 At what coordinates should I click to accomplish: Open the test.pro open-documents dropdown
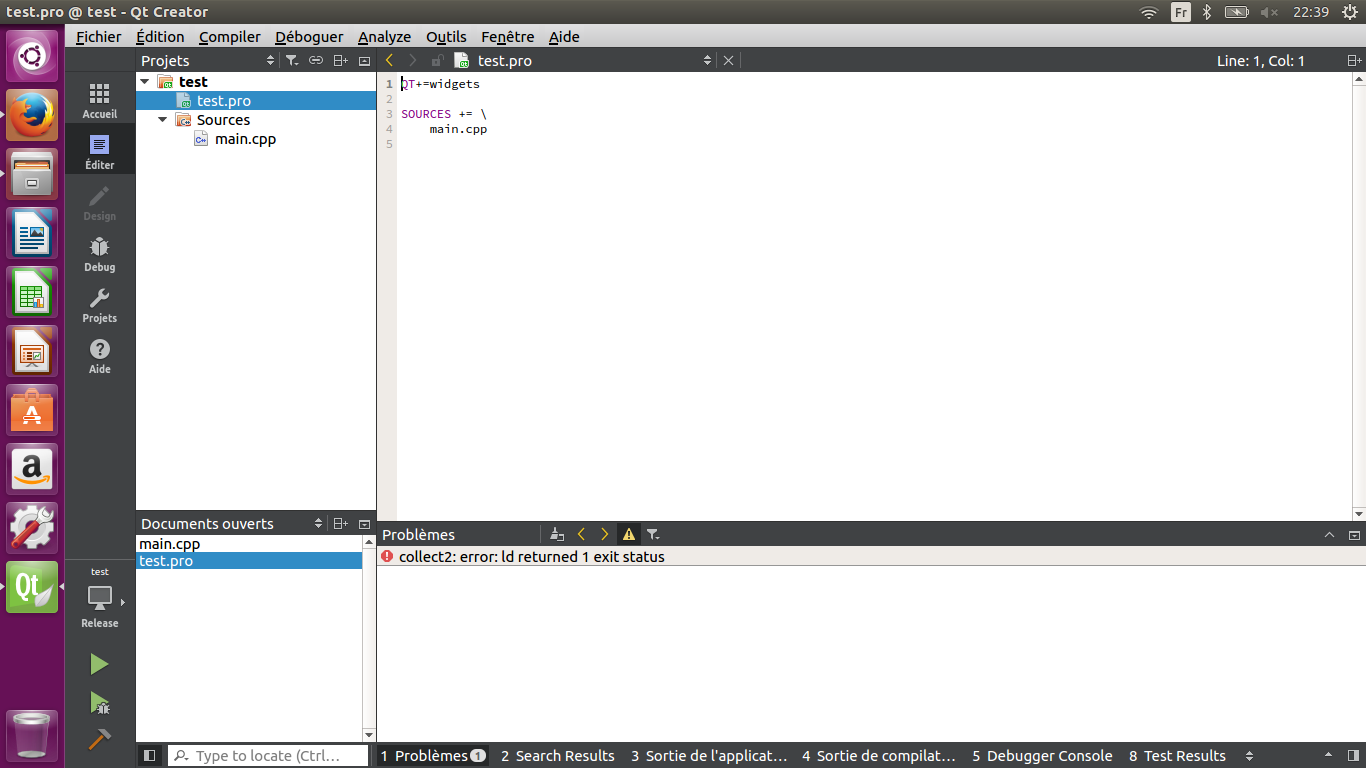click(x=707, y=61)
